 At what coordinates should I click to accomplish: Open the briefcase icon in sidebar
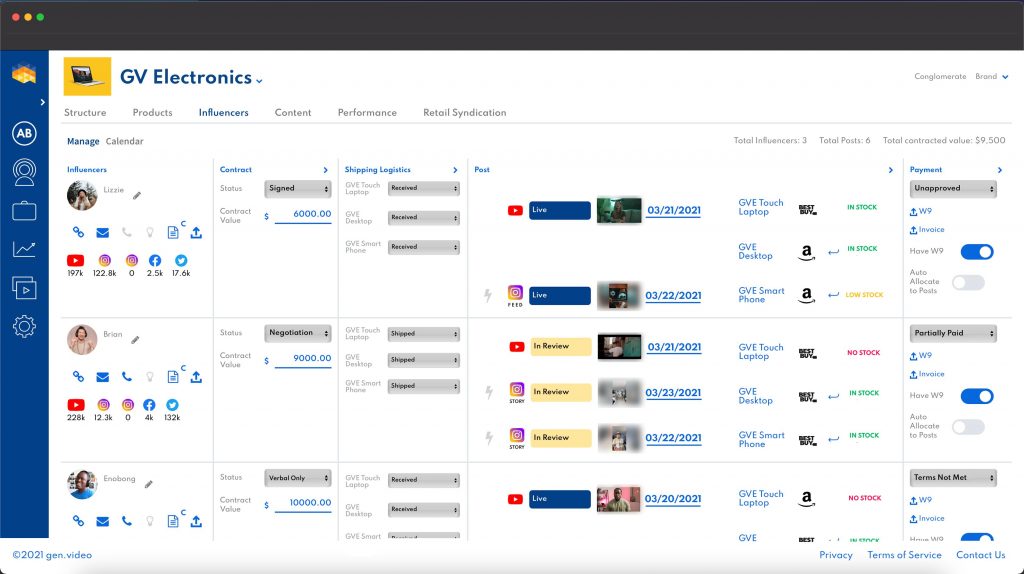[24, 211]
